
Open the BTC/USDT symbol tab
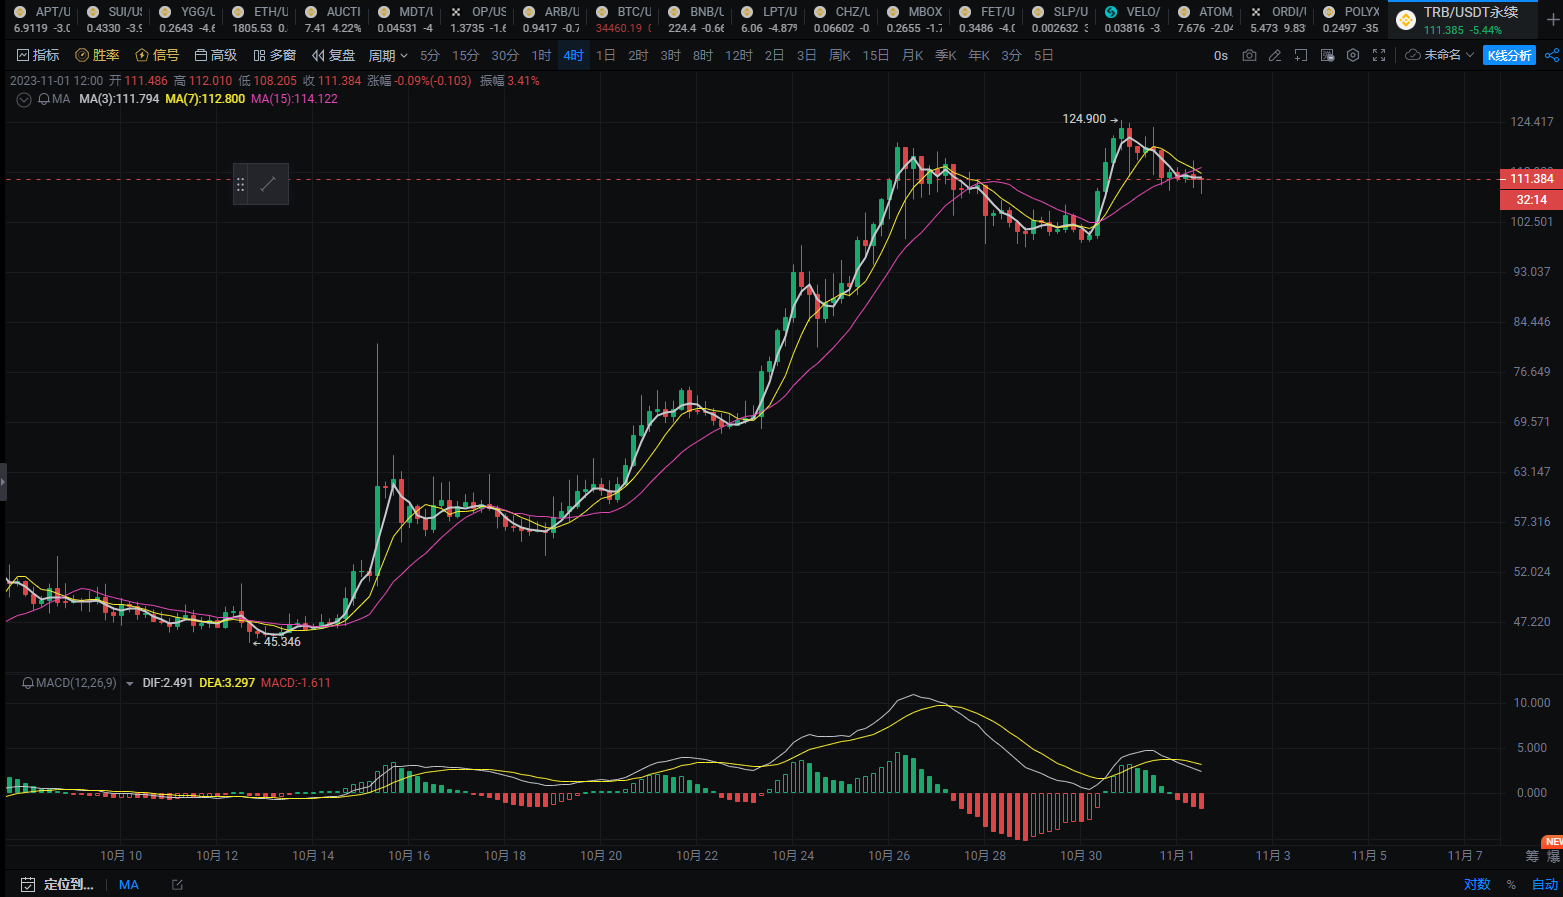point(623,19)
